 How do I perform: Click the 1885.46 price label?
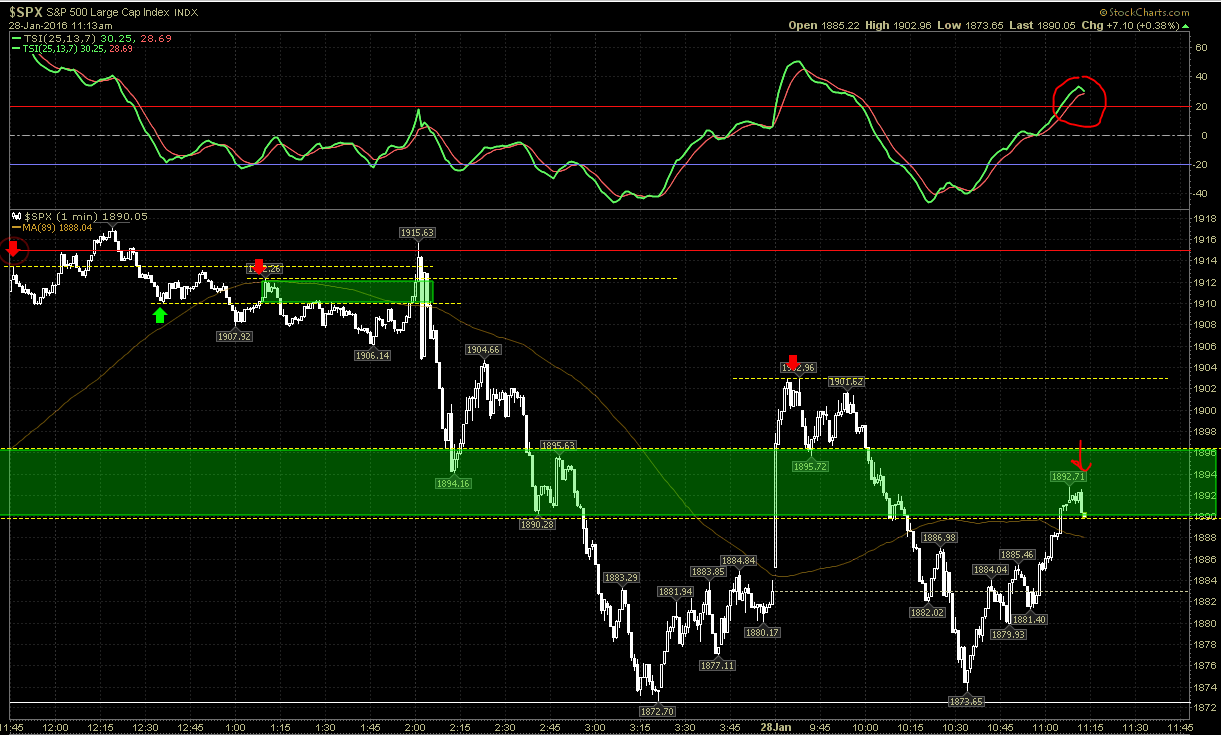click(x=1016, y=555)
